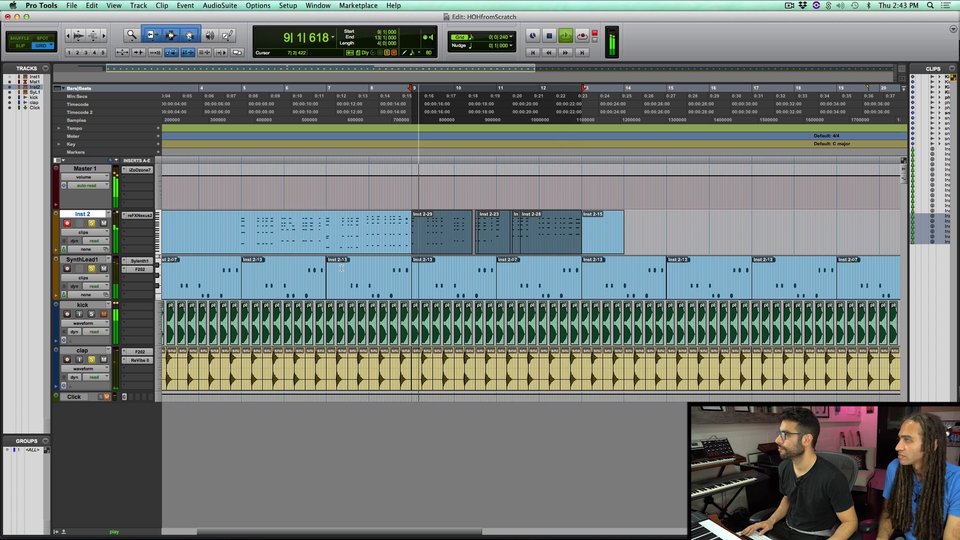Expand the Key ruler
Screen dimensions: 960x540
click(59, 144)
